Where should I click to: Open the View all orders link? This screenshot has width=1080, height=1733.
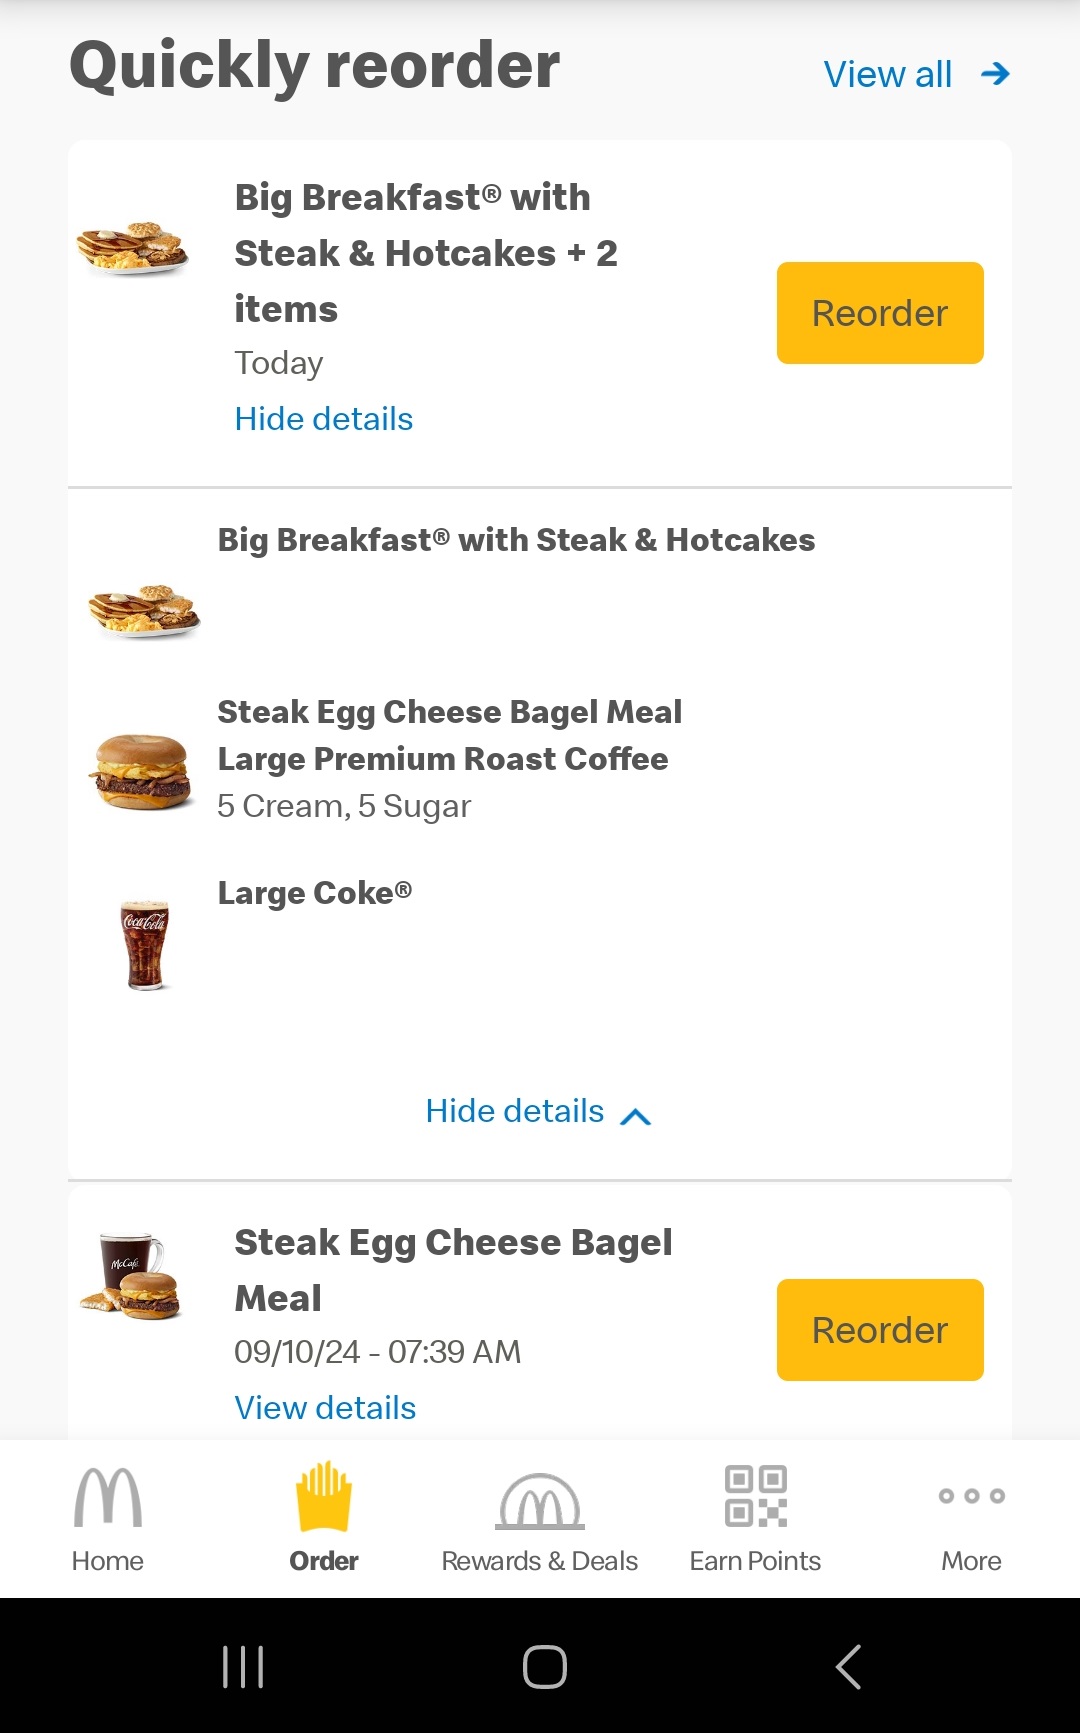[x=887, y=74]
